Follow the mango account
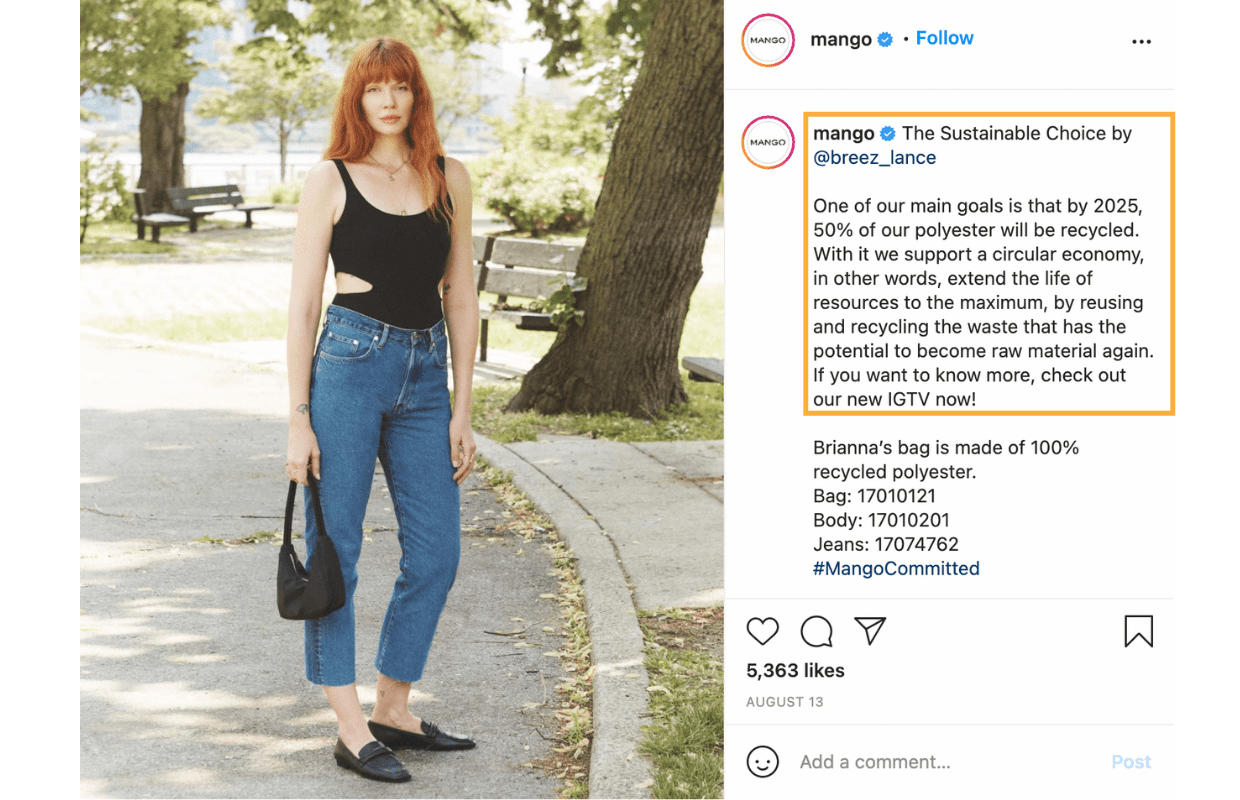The width and height of the screenshot is (1240, 800). click(x=944, y=38)
